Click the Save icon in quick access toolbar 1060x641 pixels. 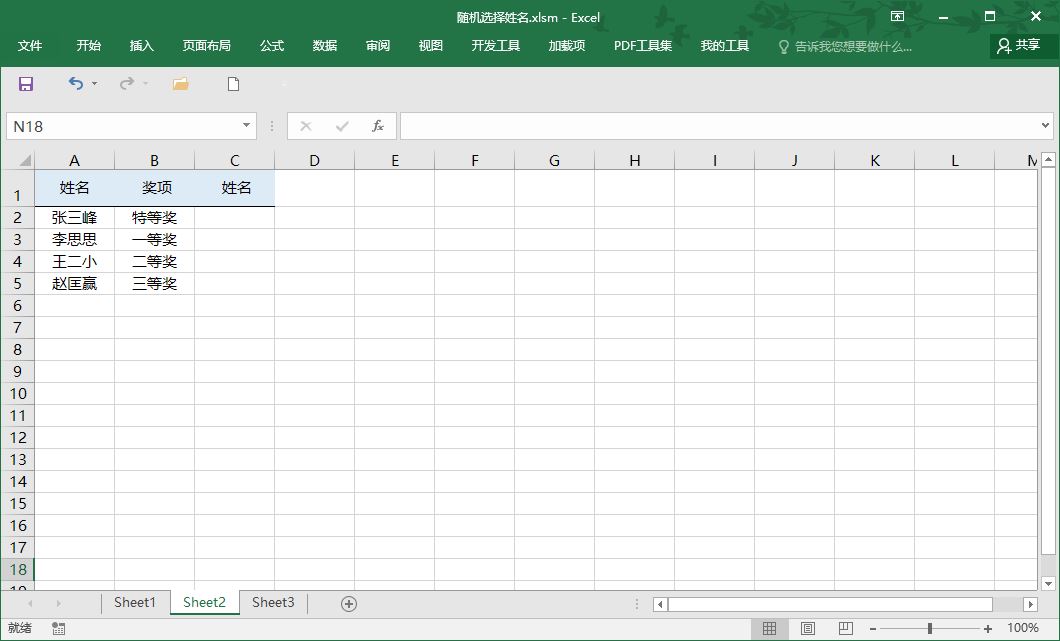coord(26,84)
